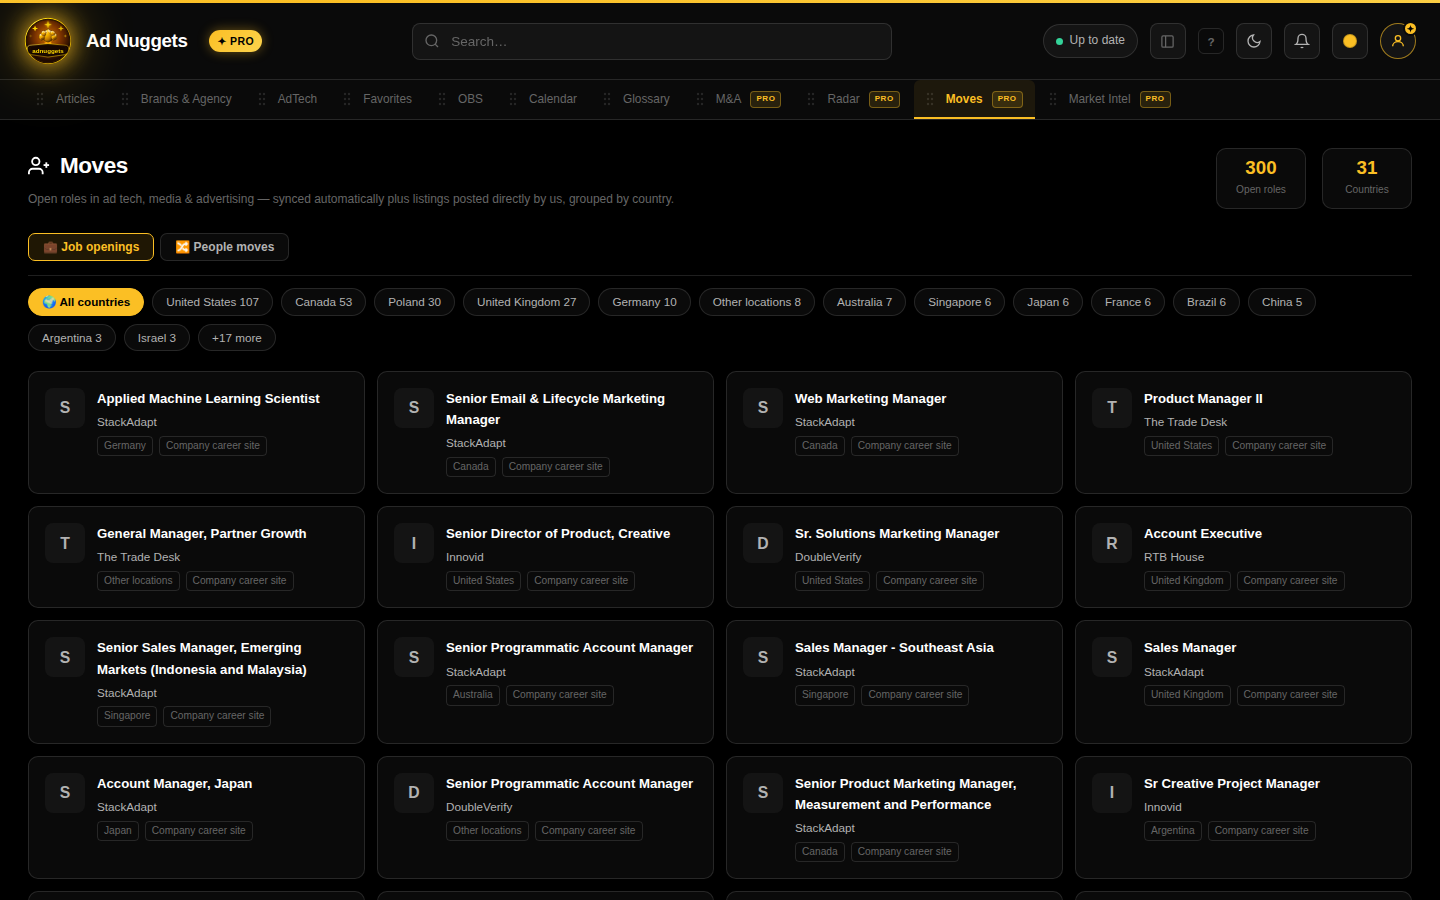The width and height of the screenshot is (1440, 900).
Task: Open the user profile avatar icon
Action: [1398, 41]
